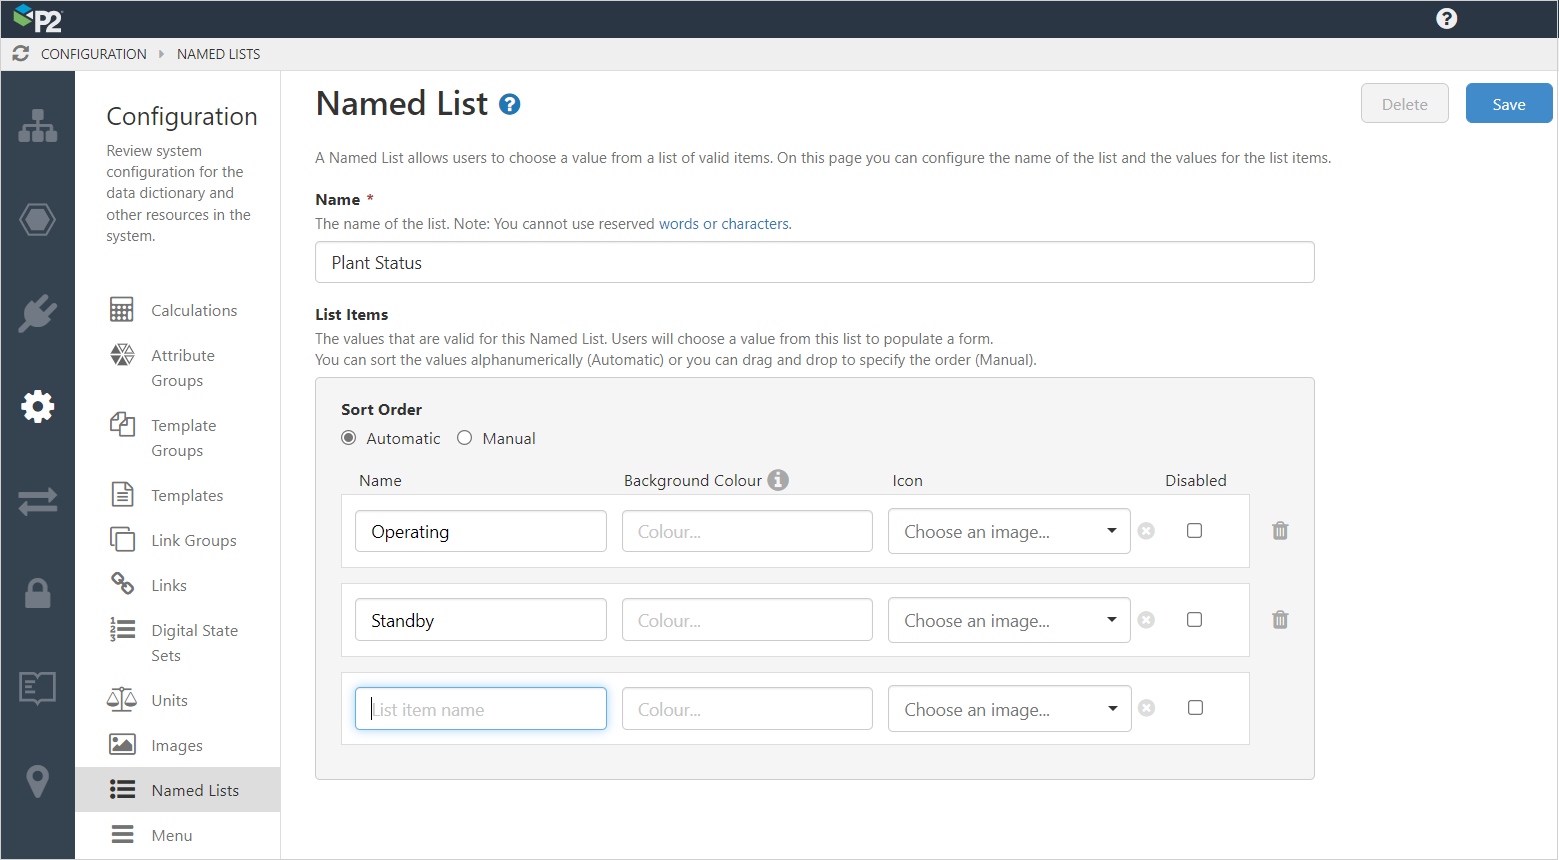
Task: Click the help icon in top bar
Action: (x=1446, y=19)
